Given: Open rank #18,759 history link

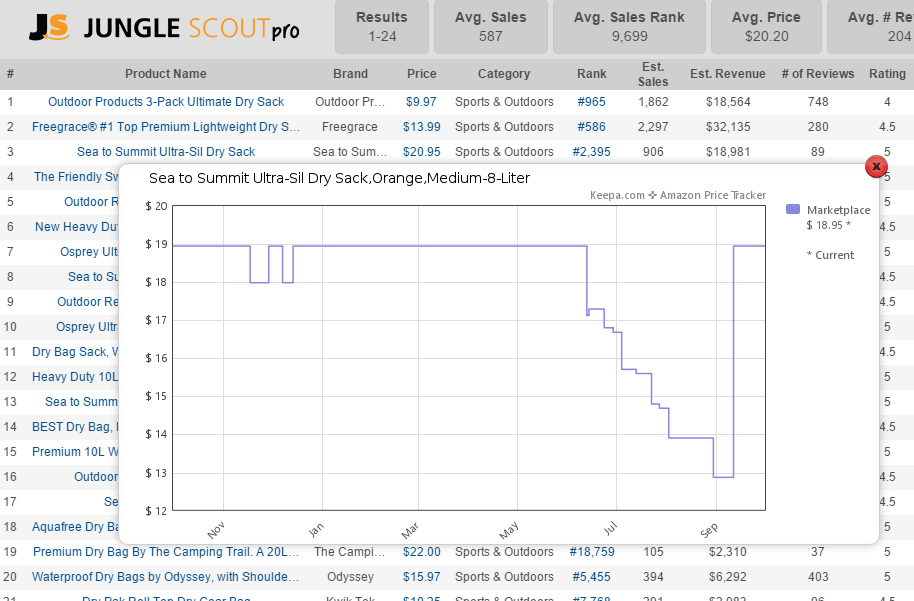Looking at the screenshot, I should tap(592, 552).
